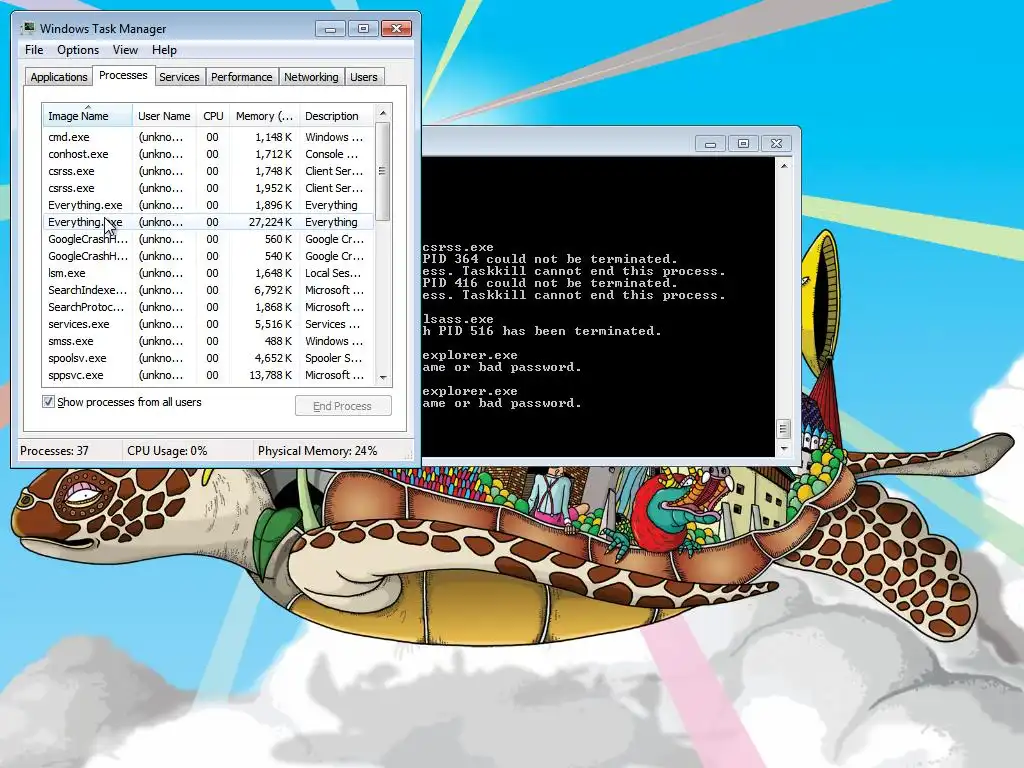This screenshot has height=768, width=1024.
Task: Click the 13,788 K memory value
Action: click(270, 375)
